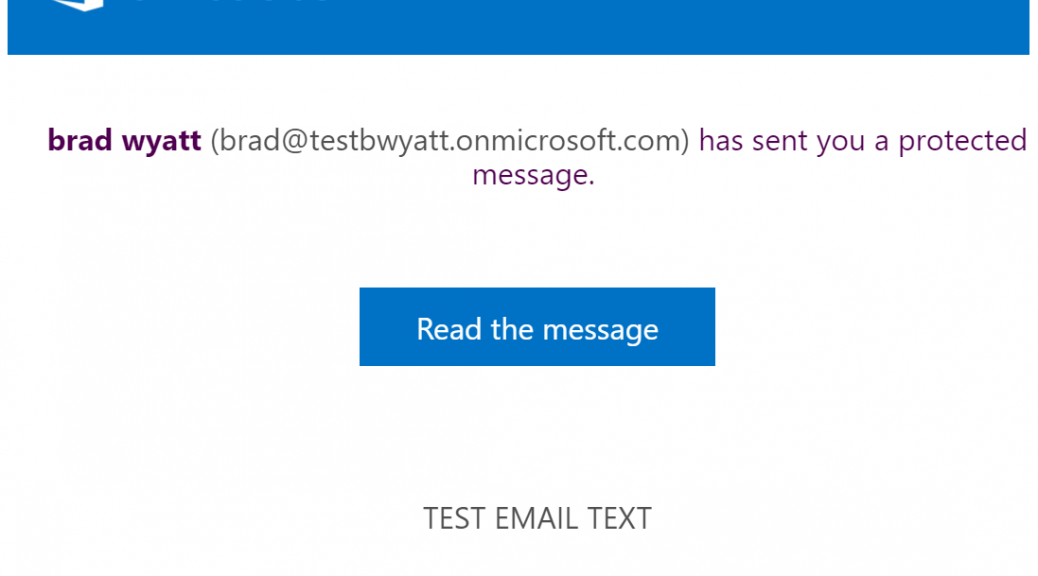Viewport: 1038px width, 576px height.
Task: Click the Office logo in blue header
Action: (x=78, y=5)
